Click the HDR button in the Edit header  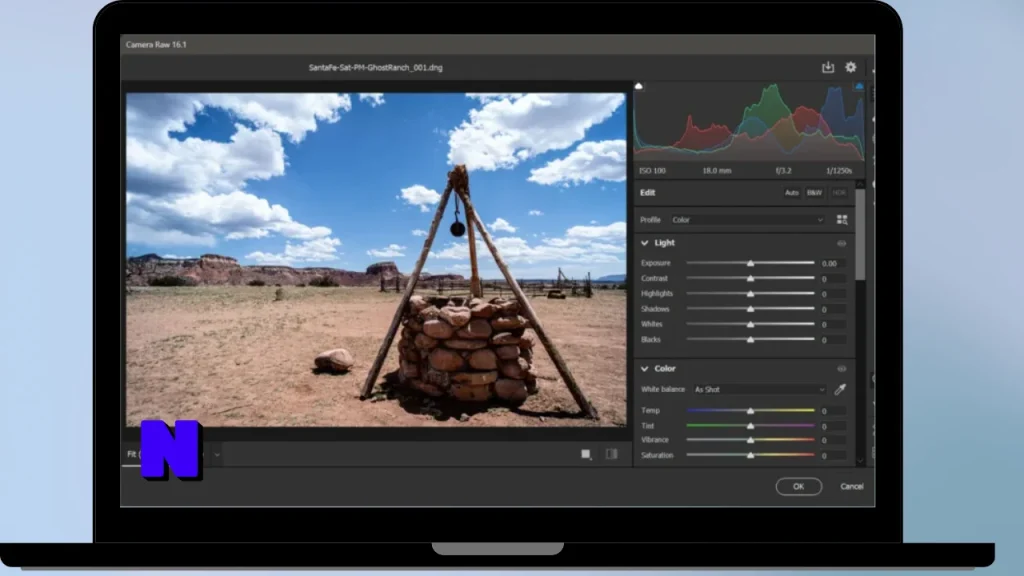click(839, 193)
